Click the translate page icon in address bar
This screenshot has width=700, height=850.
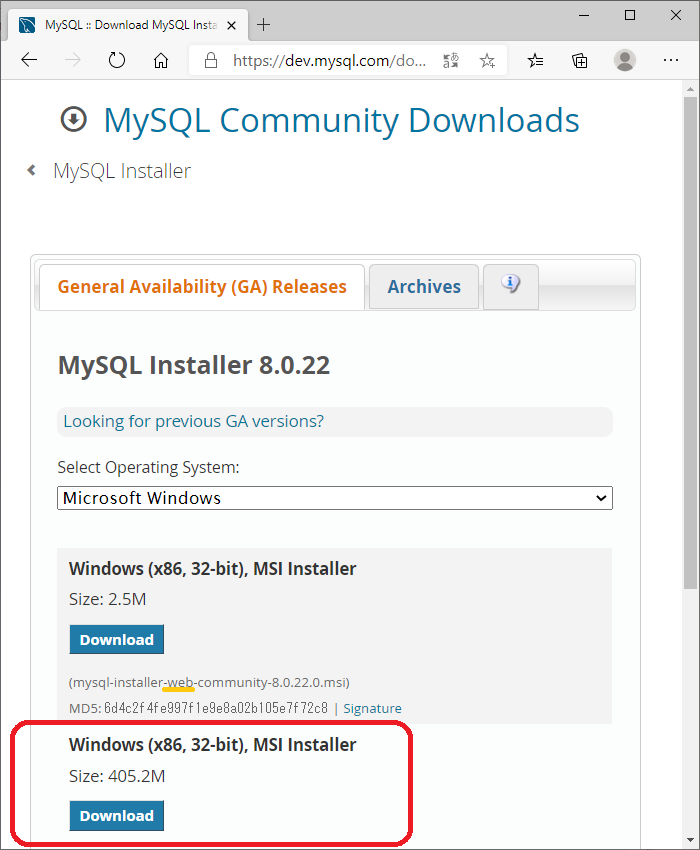click(451, 61)
